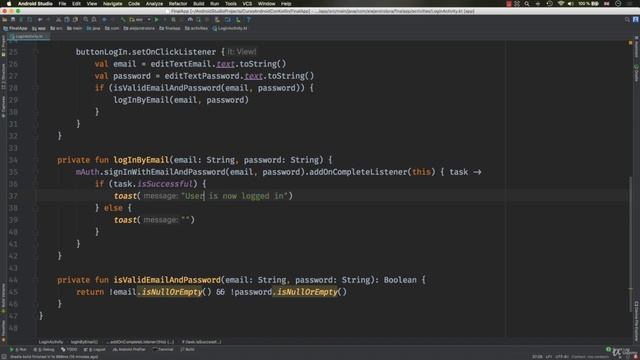
Task: Open macOS Spotlight search
Action: [x=527, y=4]
